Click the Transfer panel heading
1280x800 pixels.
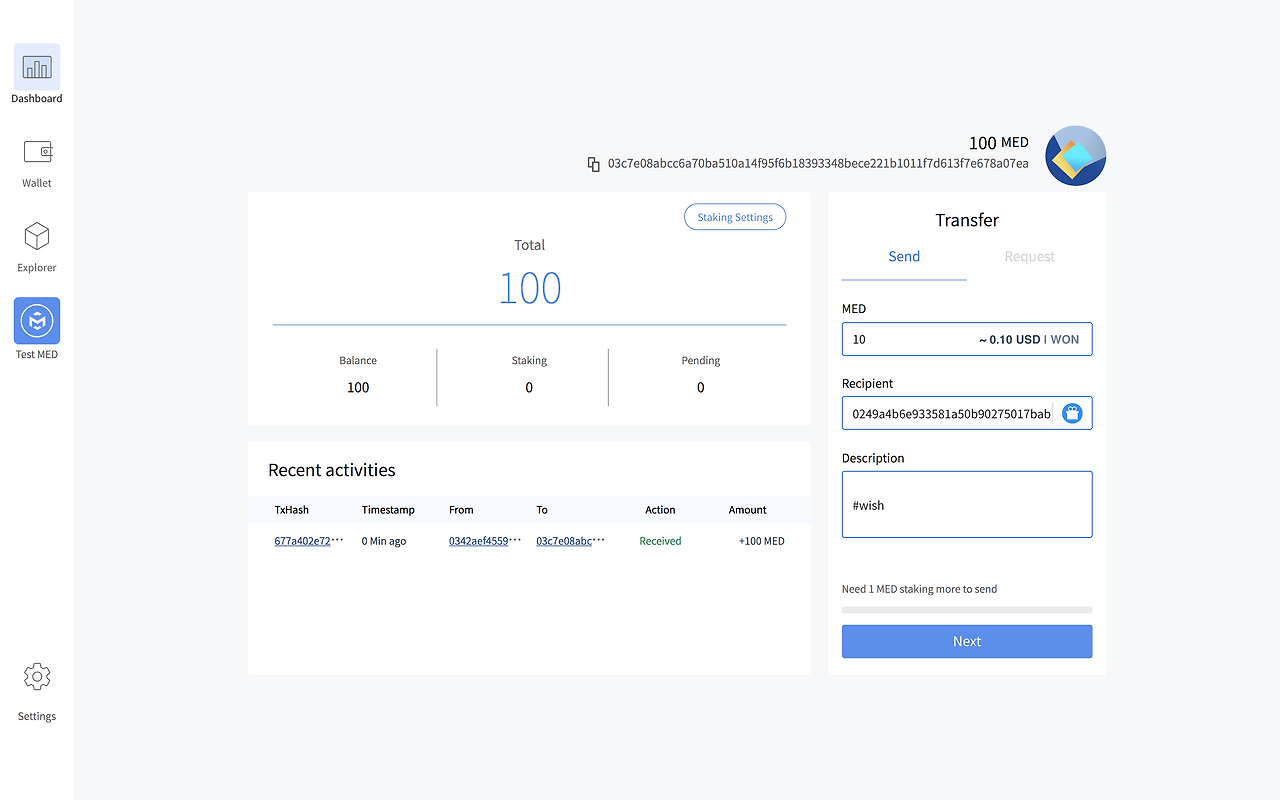pyautogui.click(x=967, y=220)
